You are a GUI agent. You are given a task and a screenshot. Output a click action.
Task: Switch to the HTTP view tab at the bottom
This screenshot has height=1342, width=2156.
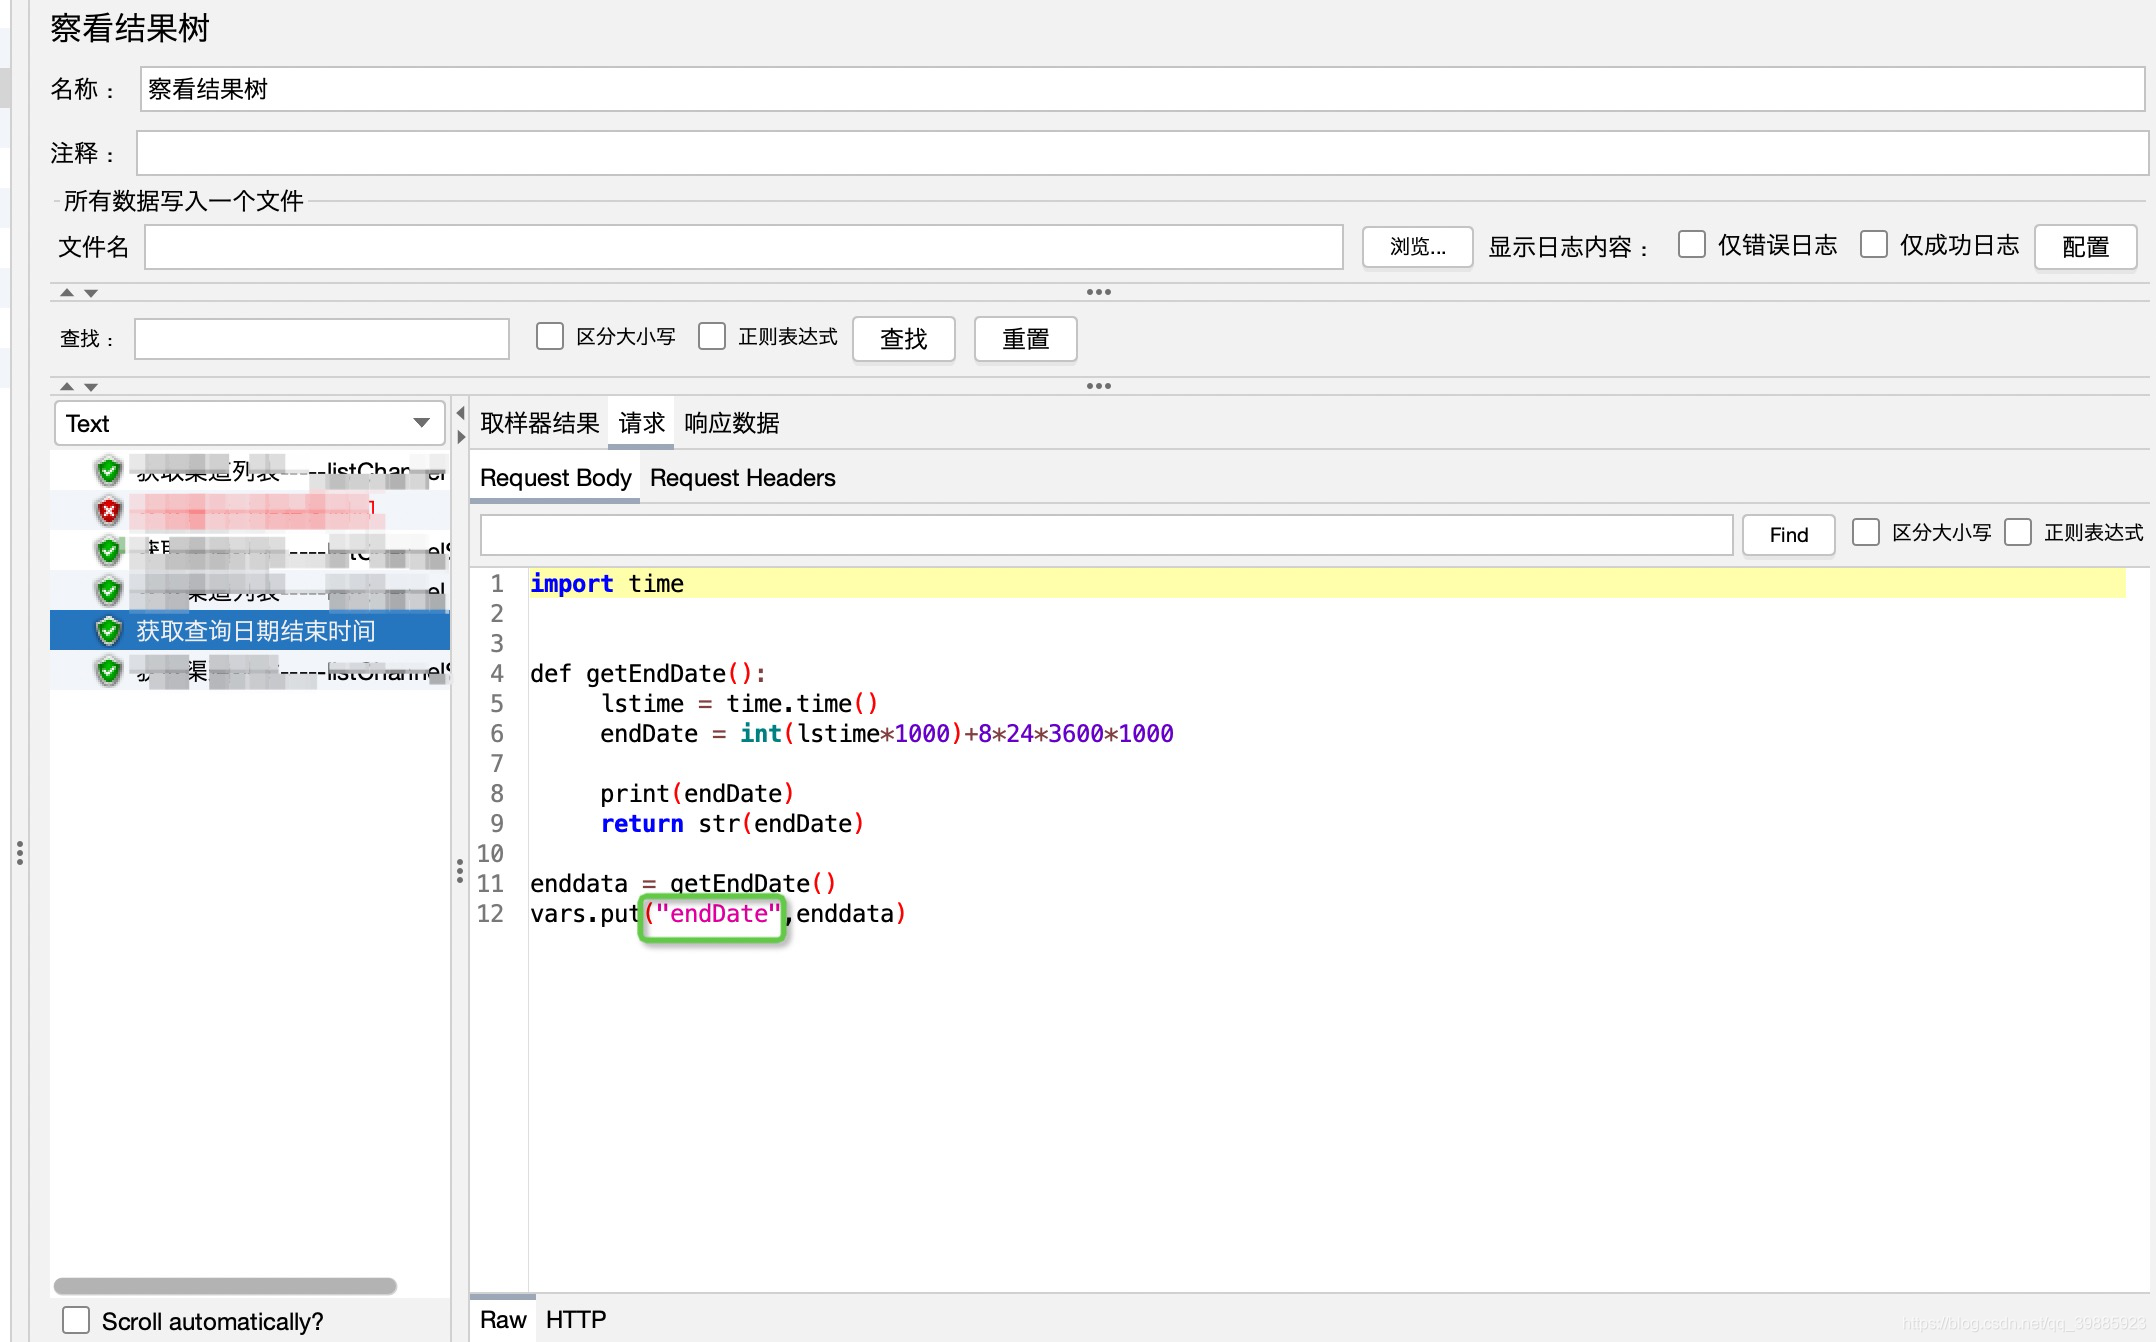[x=576, y=1319]
